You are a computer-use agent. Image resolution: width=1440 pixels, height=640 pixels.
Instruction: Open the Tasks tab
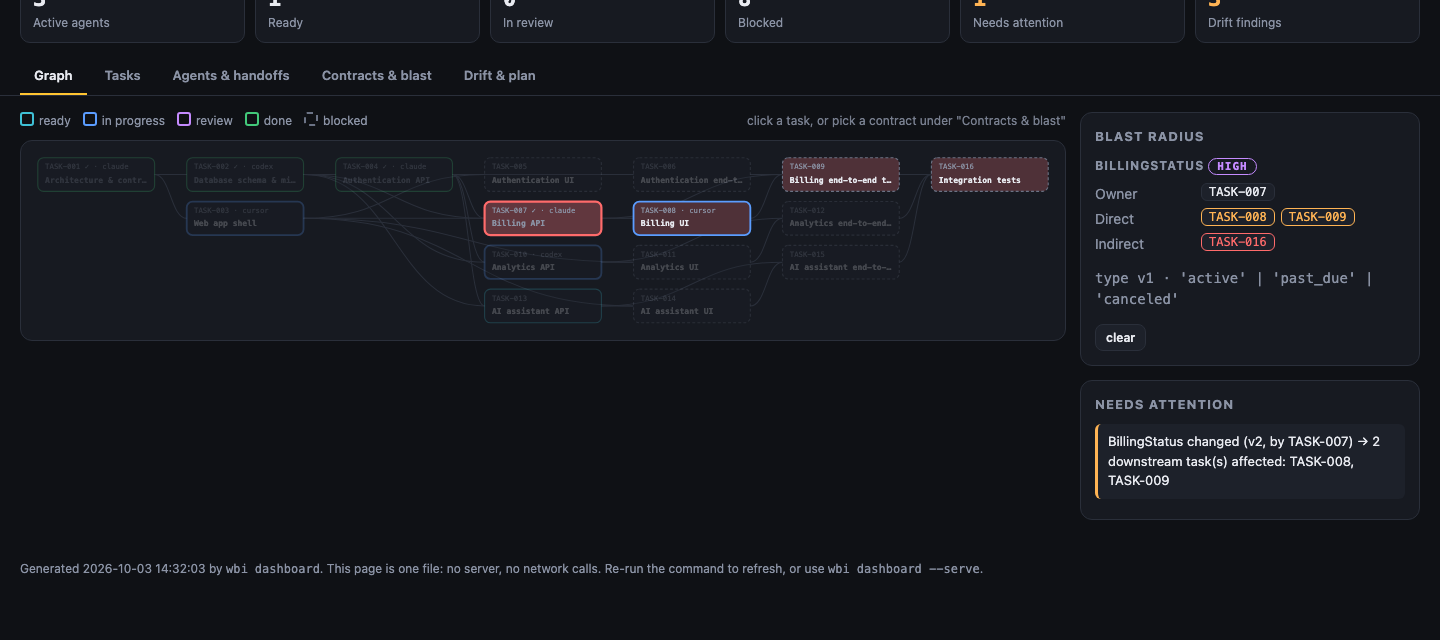click(x=122, y=75)
